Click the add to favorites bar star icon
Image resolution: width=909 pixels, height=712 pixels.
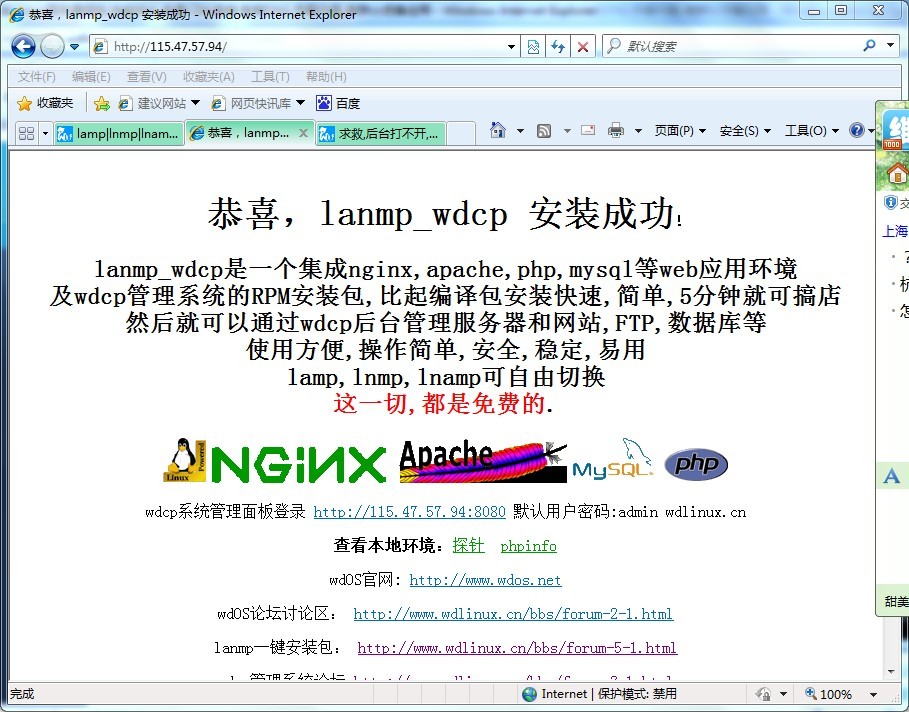pos(101,103)
